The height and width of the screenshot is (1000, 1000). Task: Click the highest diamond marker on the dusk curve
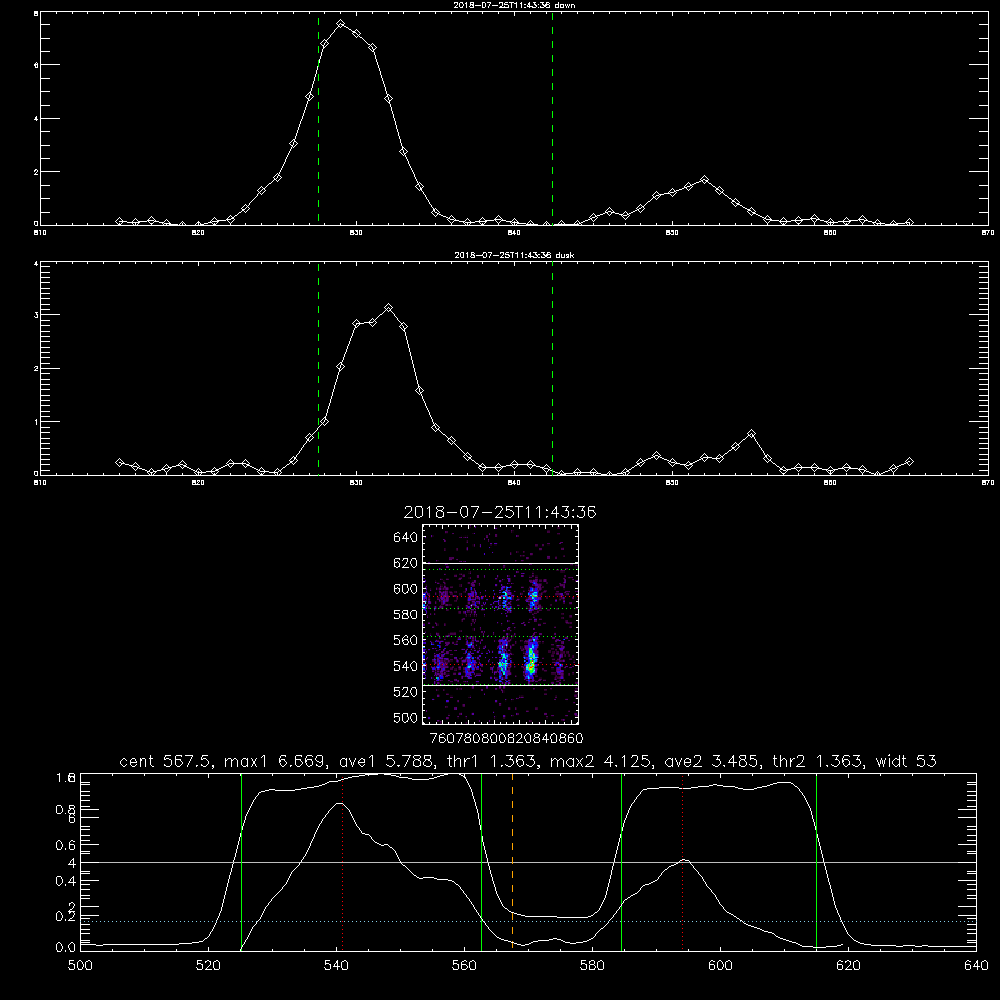click(x=388, y=308)
